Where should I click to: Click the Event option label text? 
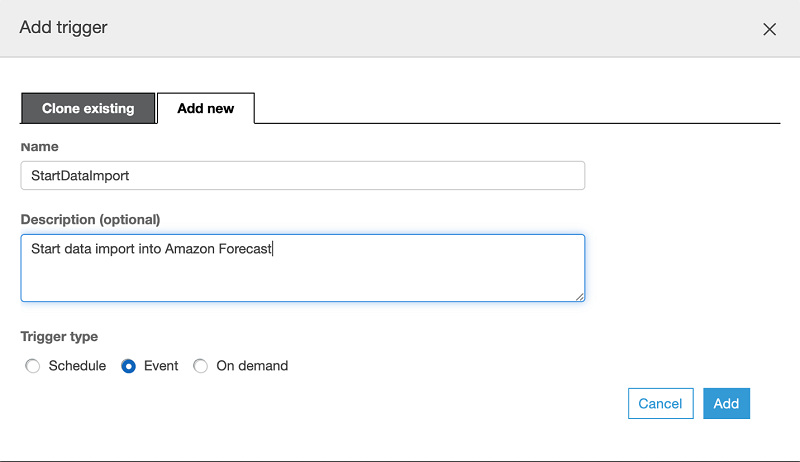pos(161,366)
